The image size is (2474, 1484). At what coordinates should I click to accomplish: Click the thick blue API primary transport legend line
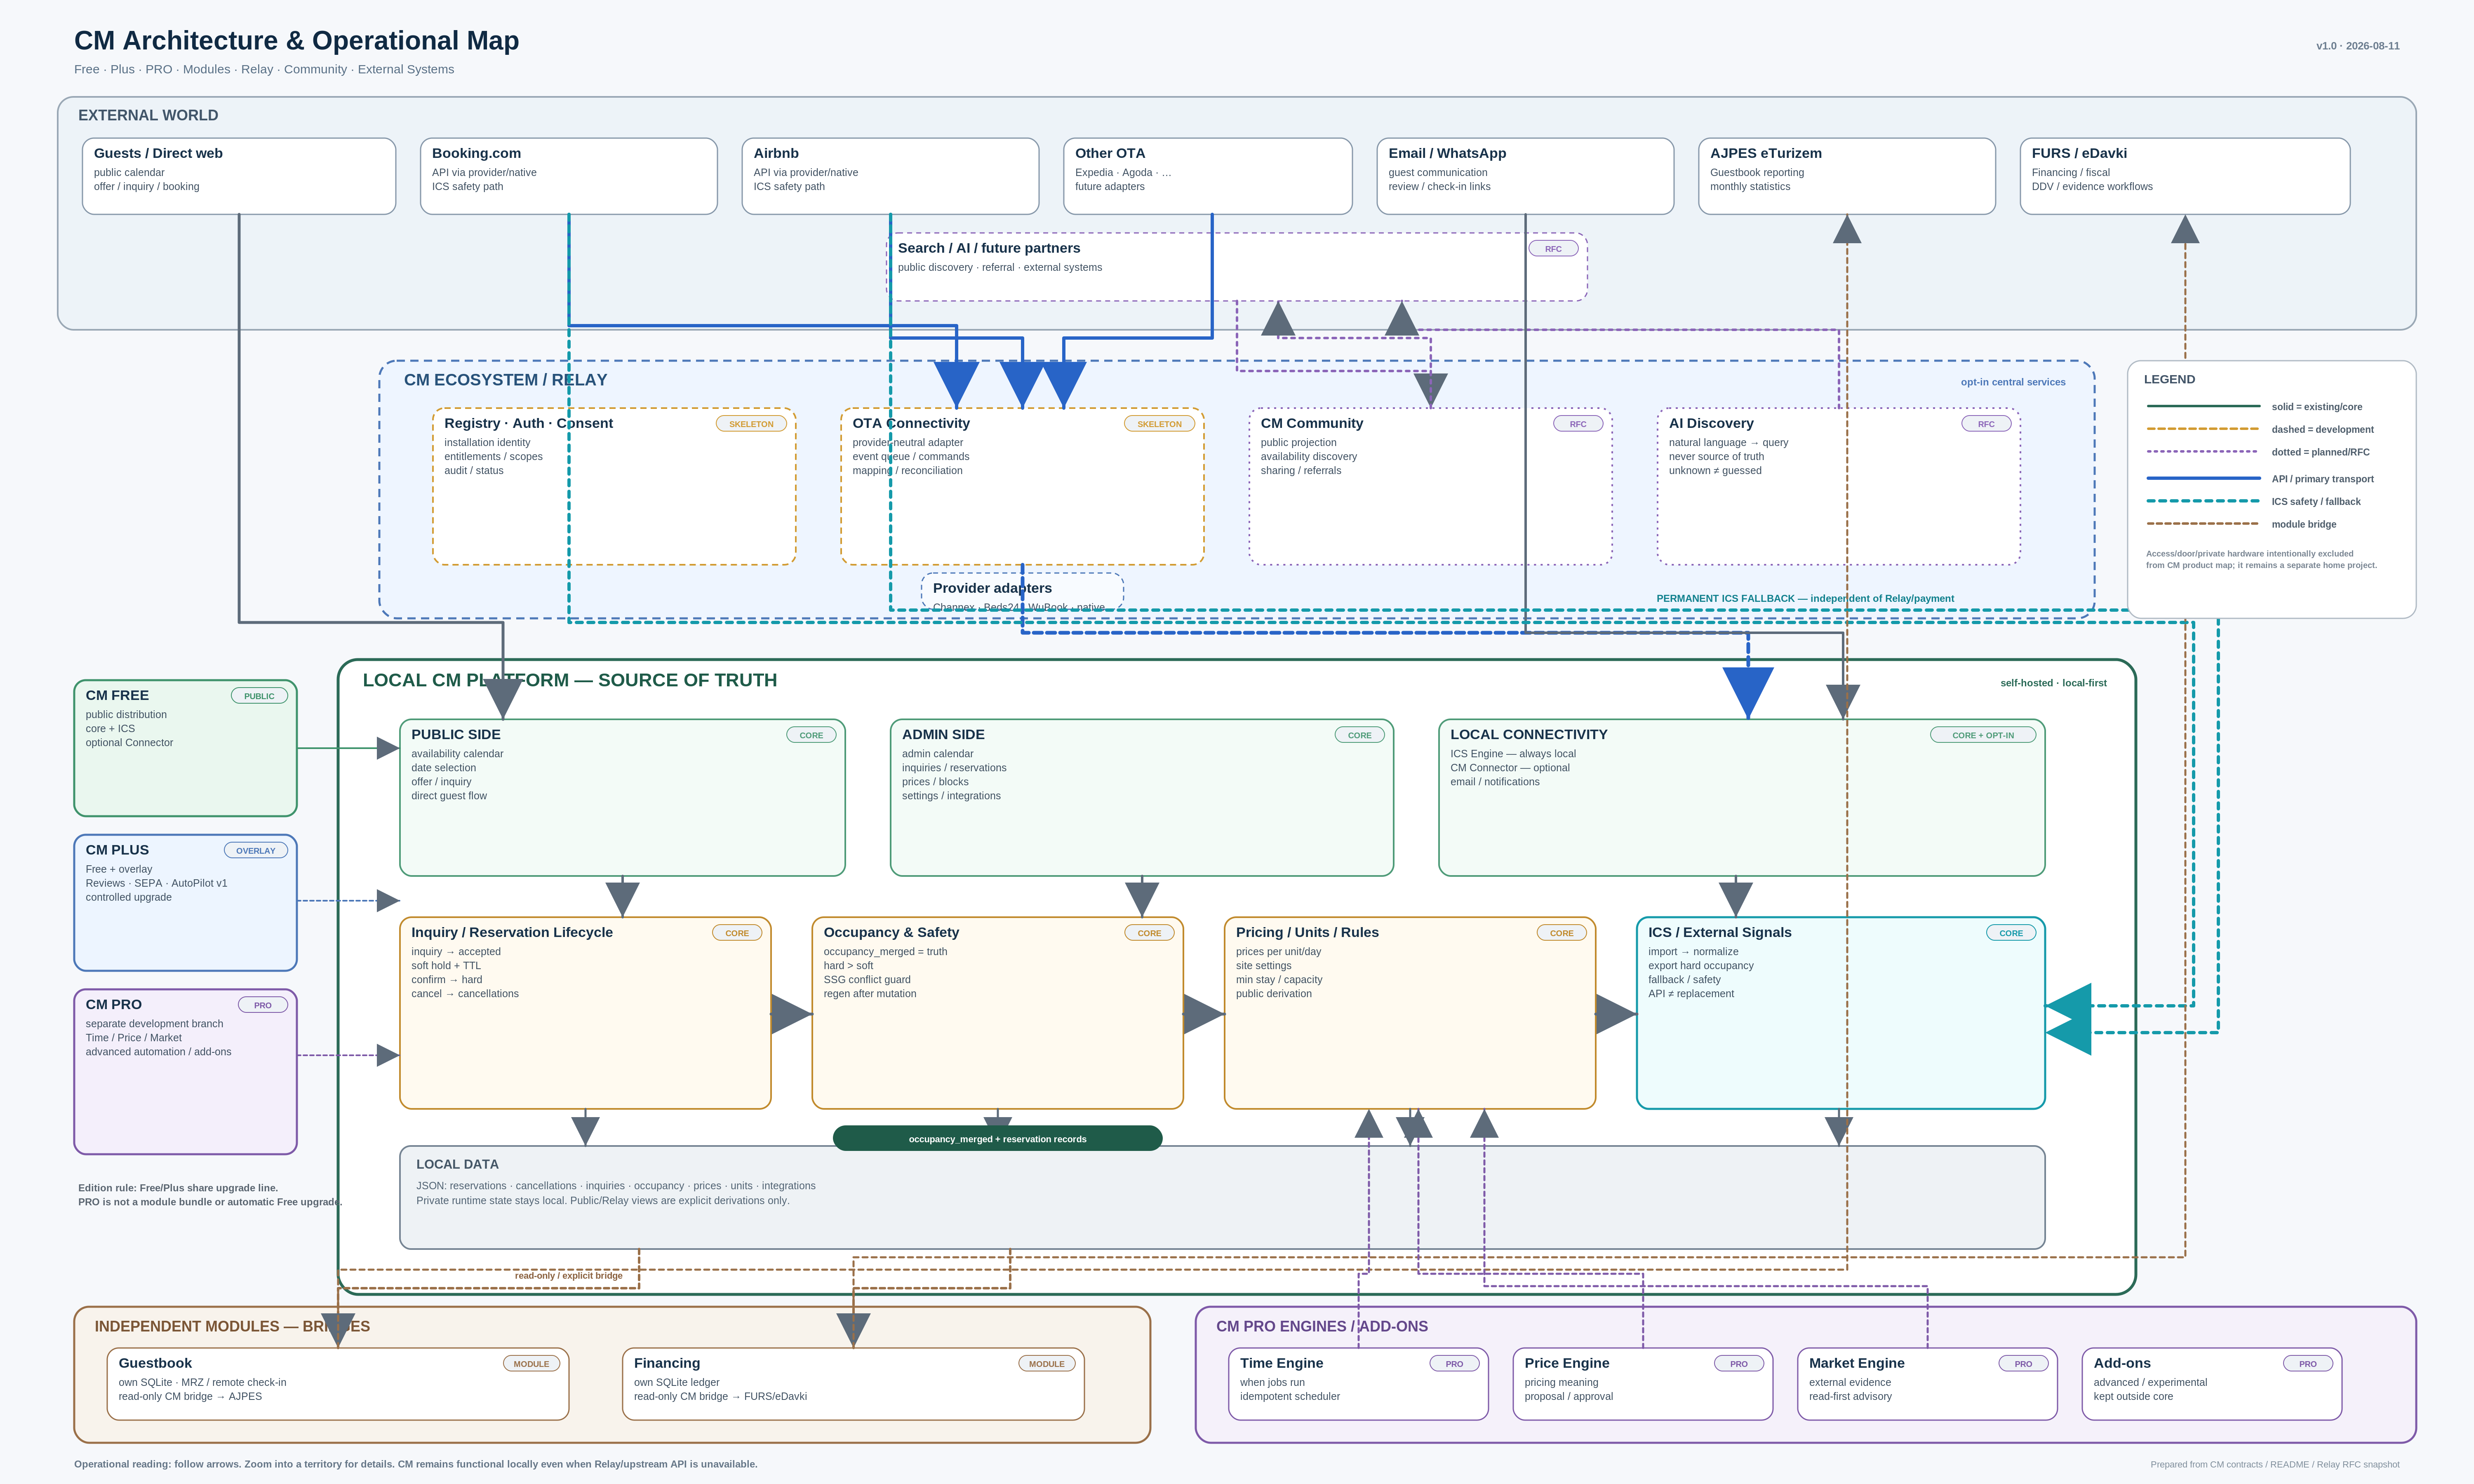coord(2203,478)
